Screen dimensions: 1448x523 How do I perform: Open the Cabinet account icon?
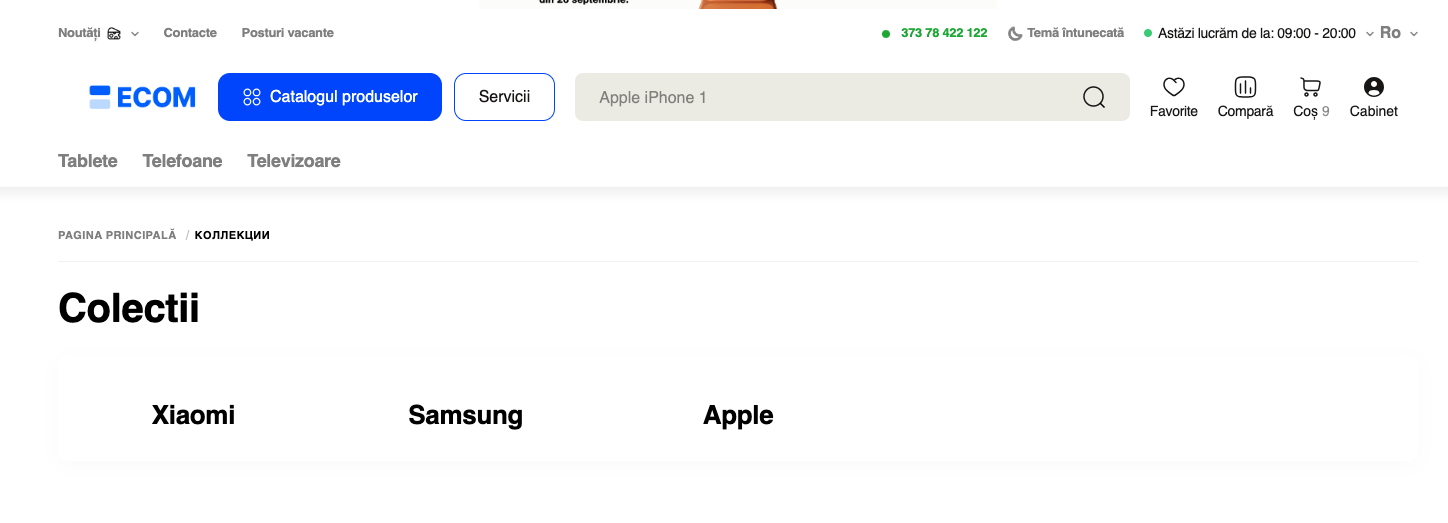(1373, 88)
